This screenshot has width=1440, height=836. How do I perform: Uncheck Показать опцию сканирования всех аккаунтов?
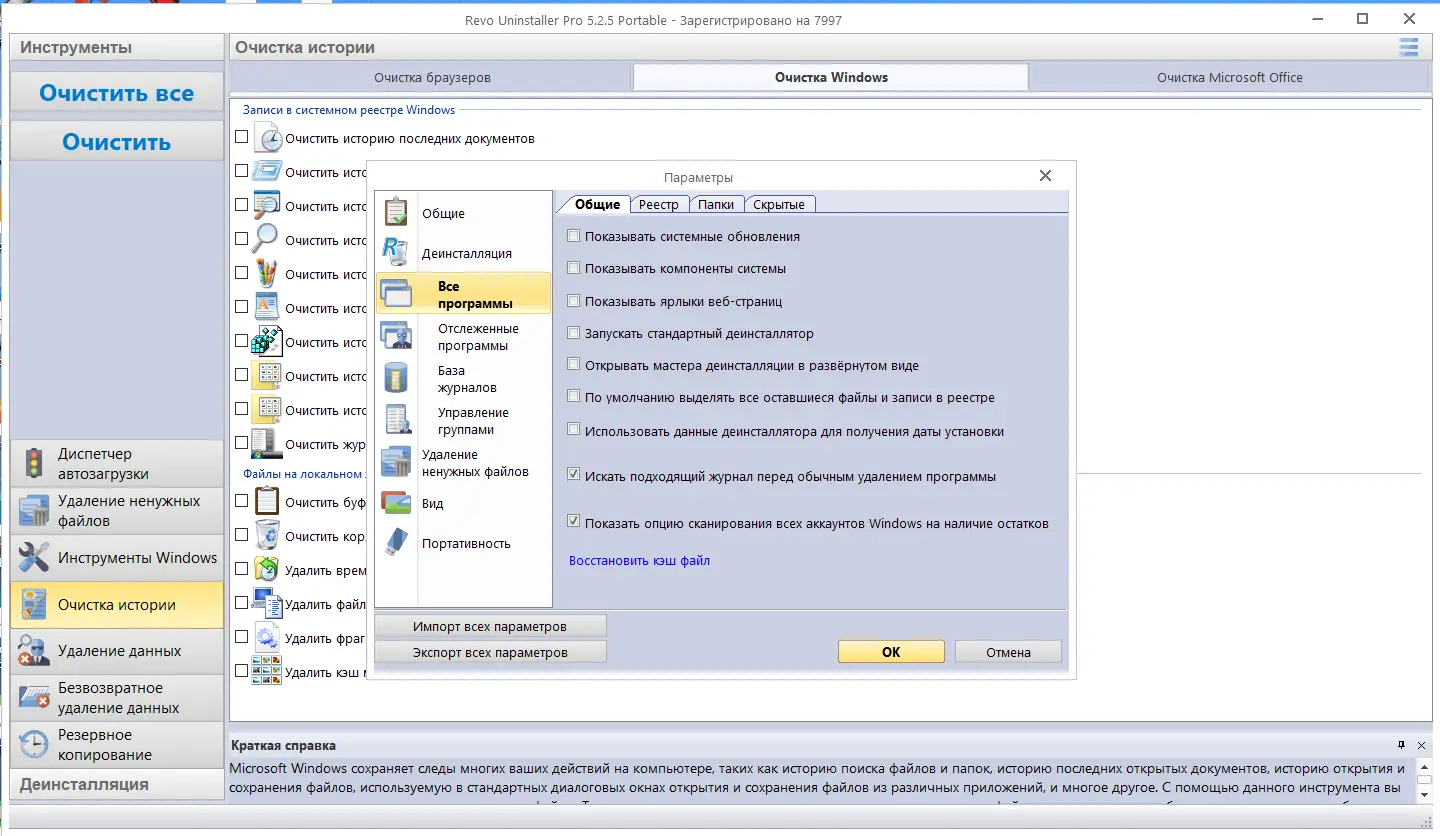click(x=574, y=522)
